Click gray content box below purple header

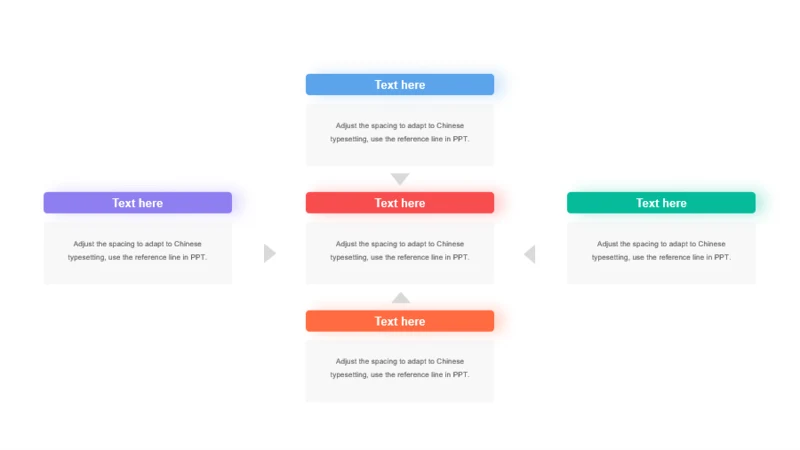point(138,253)
